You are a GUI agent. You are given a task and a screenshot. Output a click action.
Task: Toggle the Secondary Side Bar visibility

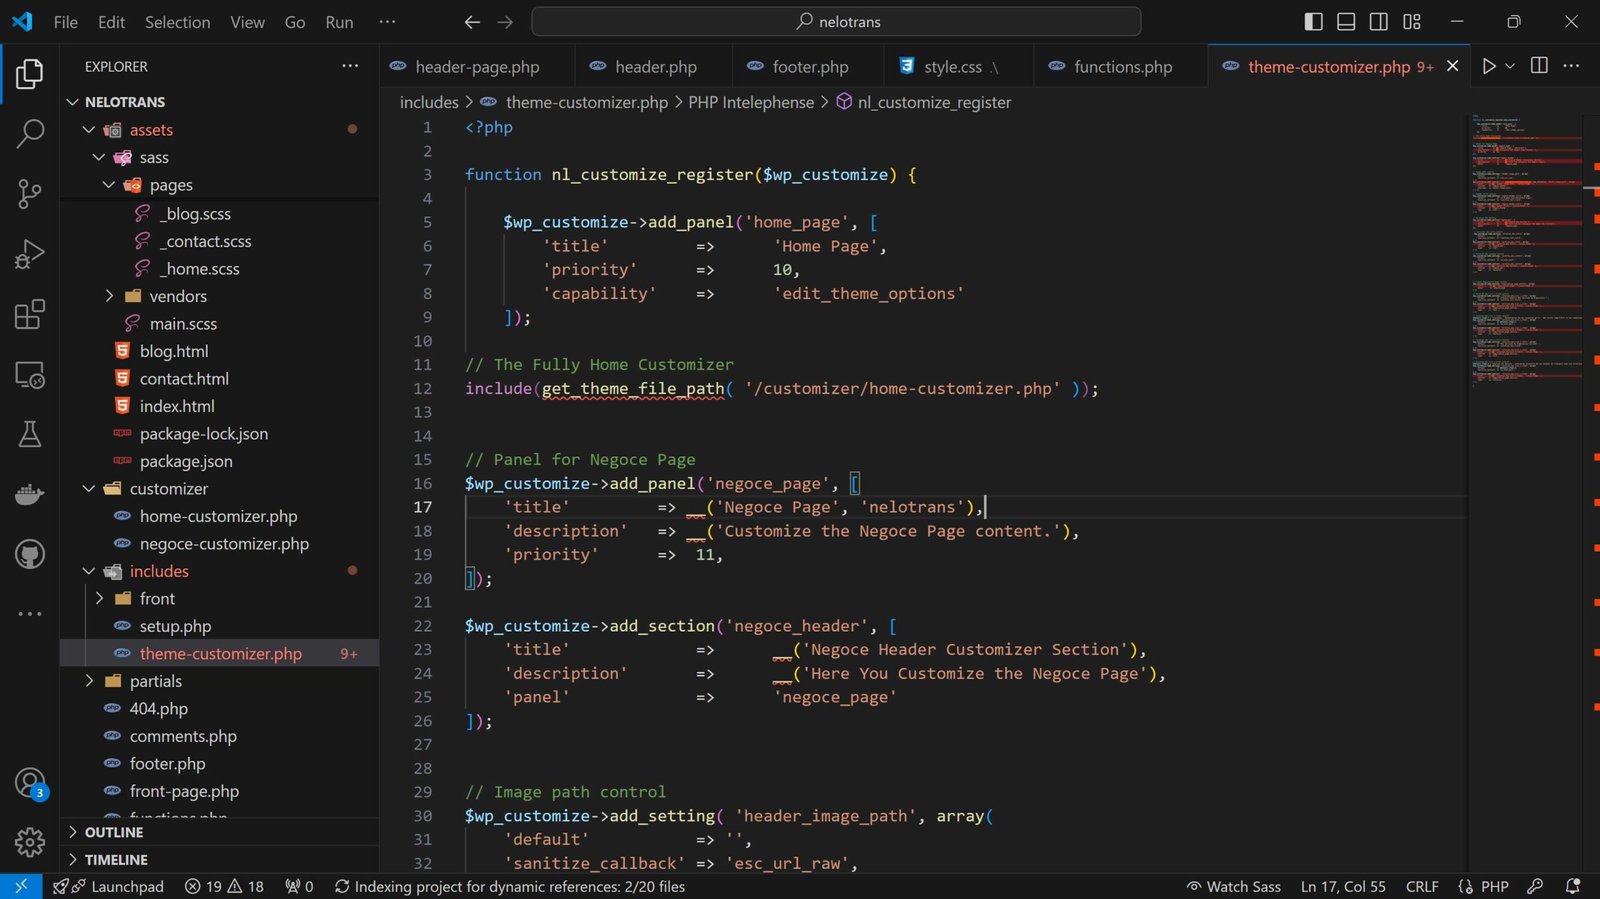click(1378, 22)
